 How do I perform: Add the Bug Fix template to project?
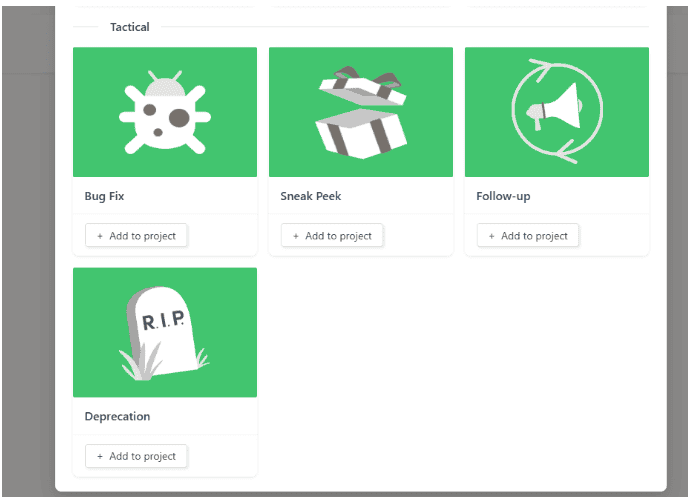coord(136,236)
